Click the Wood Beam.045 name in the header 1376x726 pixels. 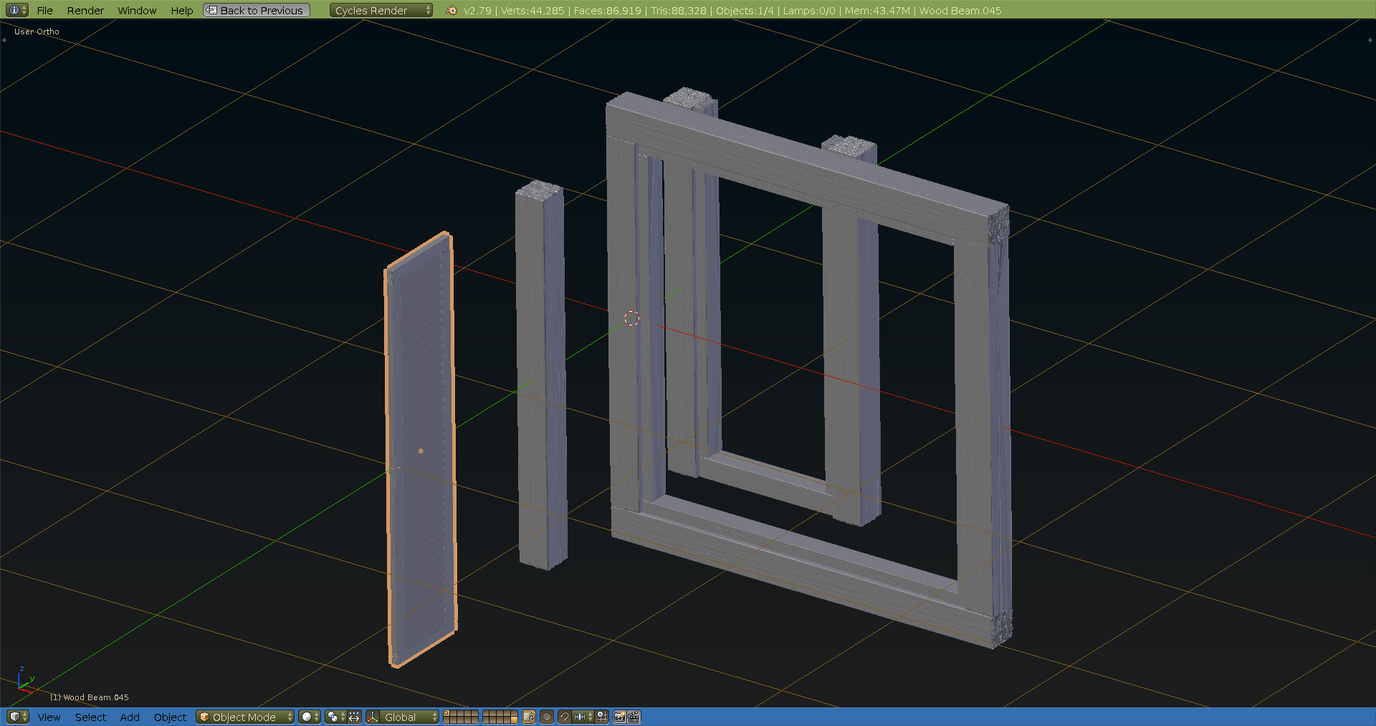pos(960,10)
